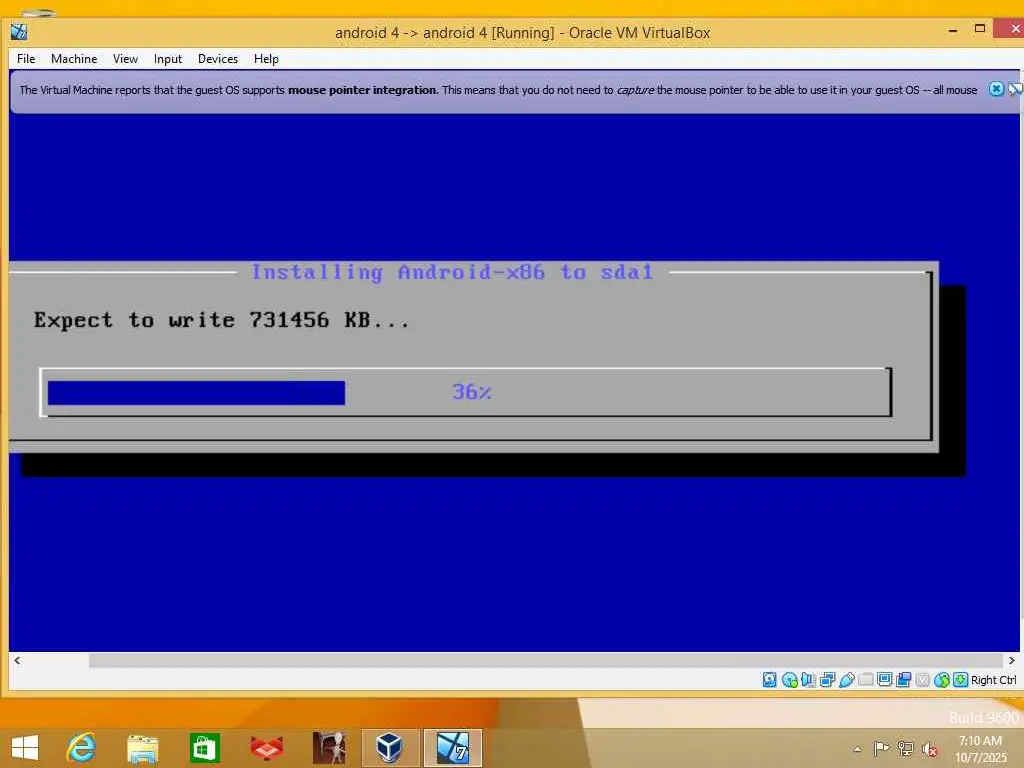The image size is (1024, 768).
Task: Open the View menu
Action: tap(125, 59)
